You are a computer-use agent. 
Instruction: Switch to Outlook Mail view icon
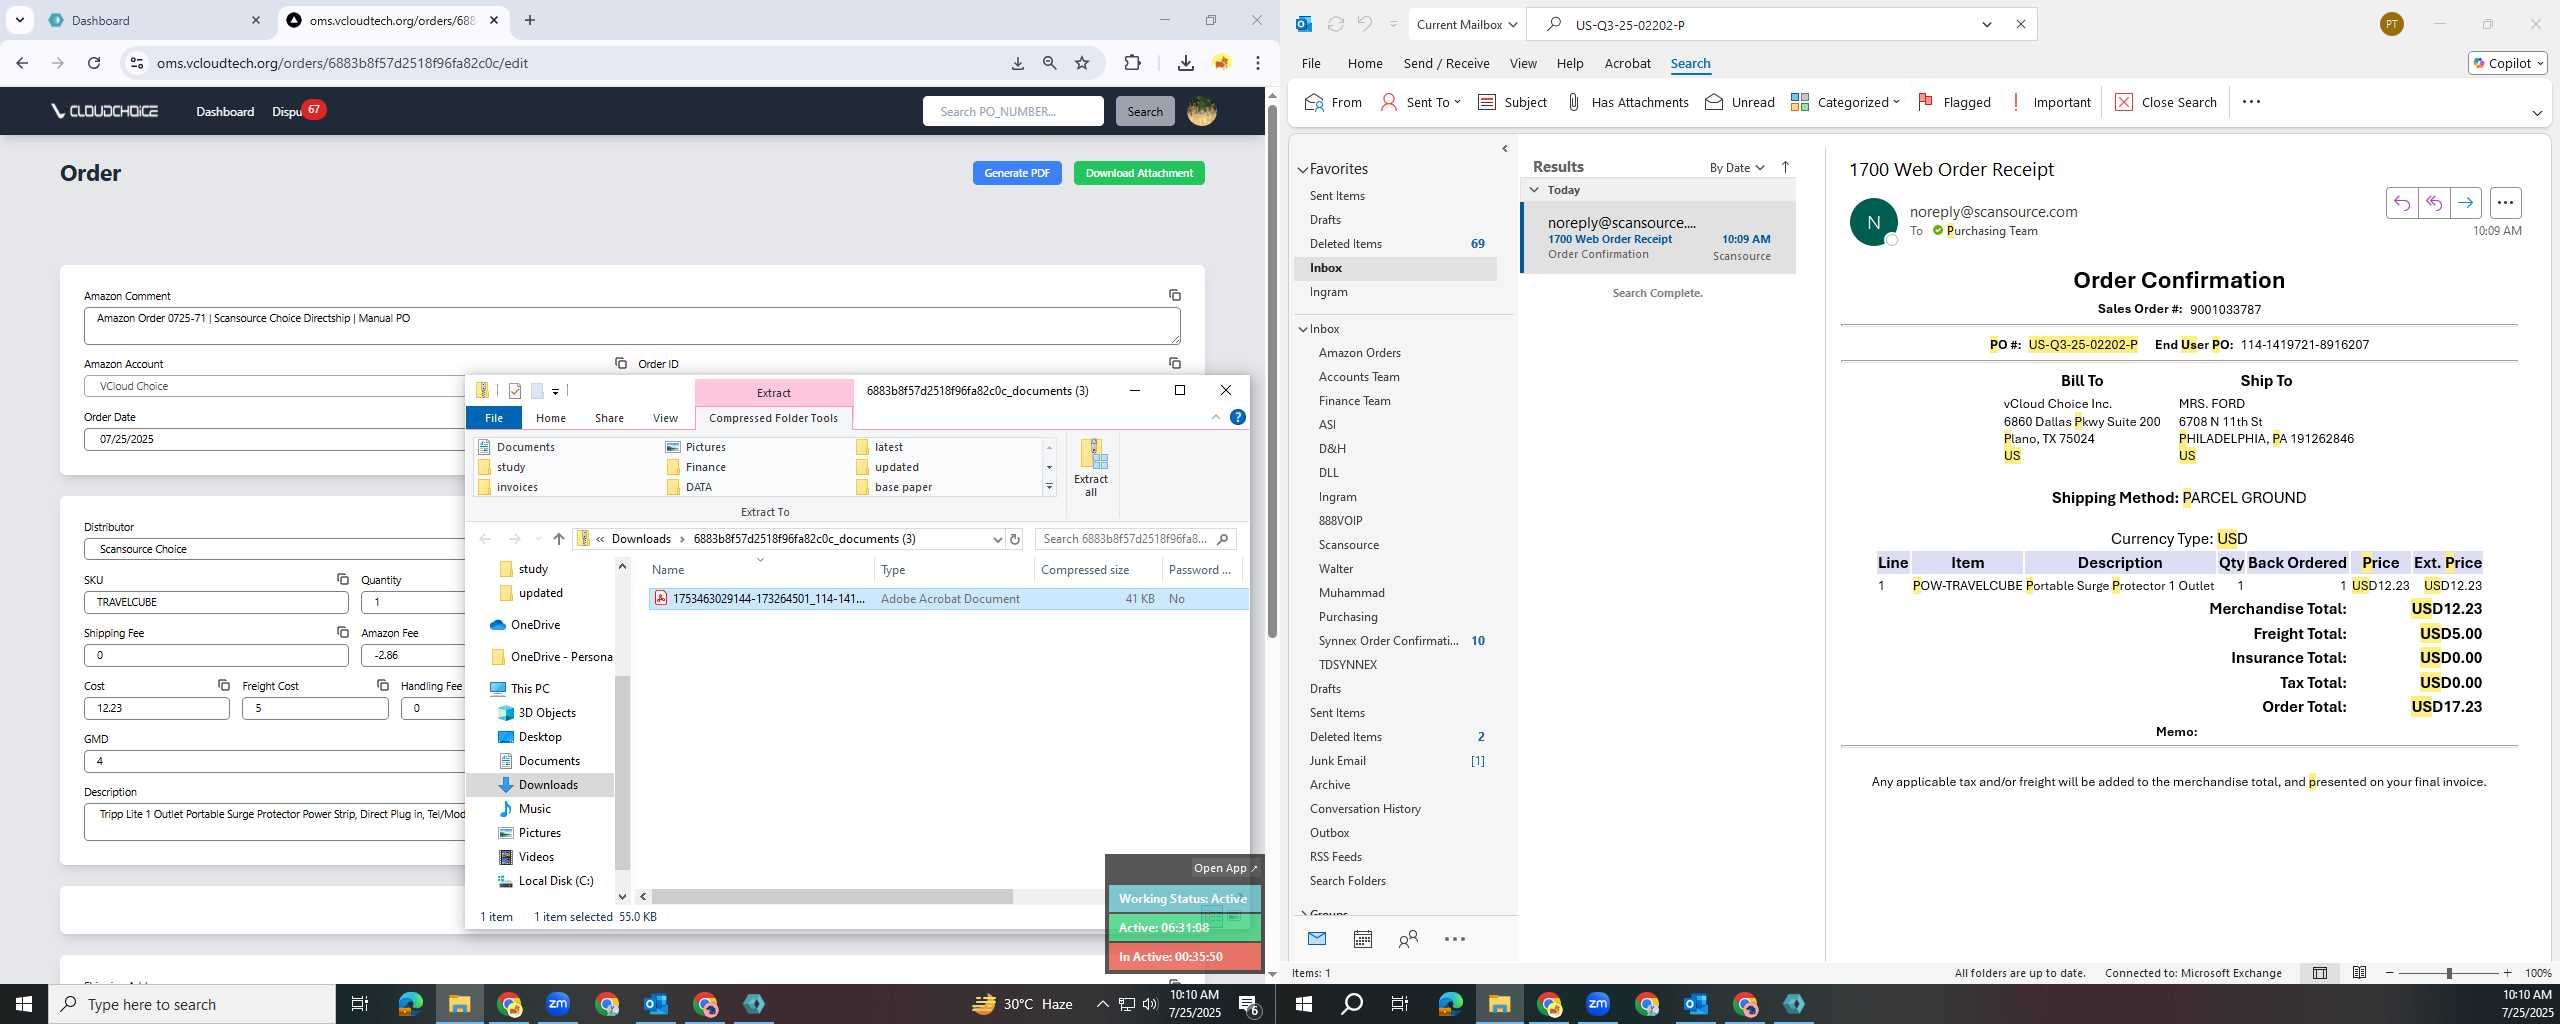click(1317, 939)
